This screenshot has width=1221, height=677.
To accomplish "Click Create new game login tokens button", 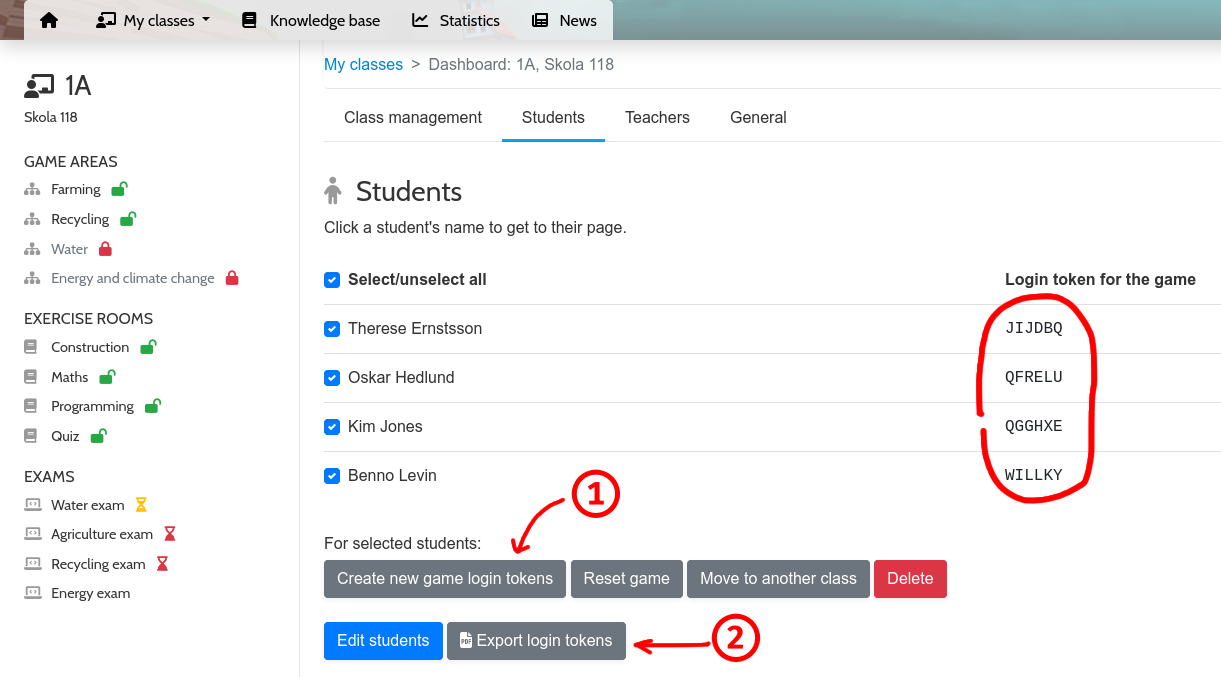I will tap(445, 579).
